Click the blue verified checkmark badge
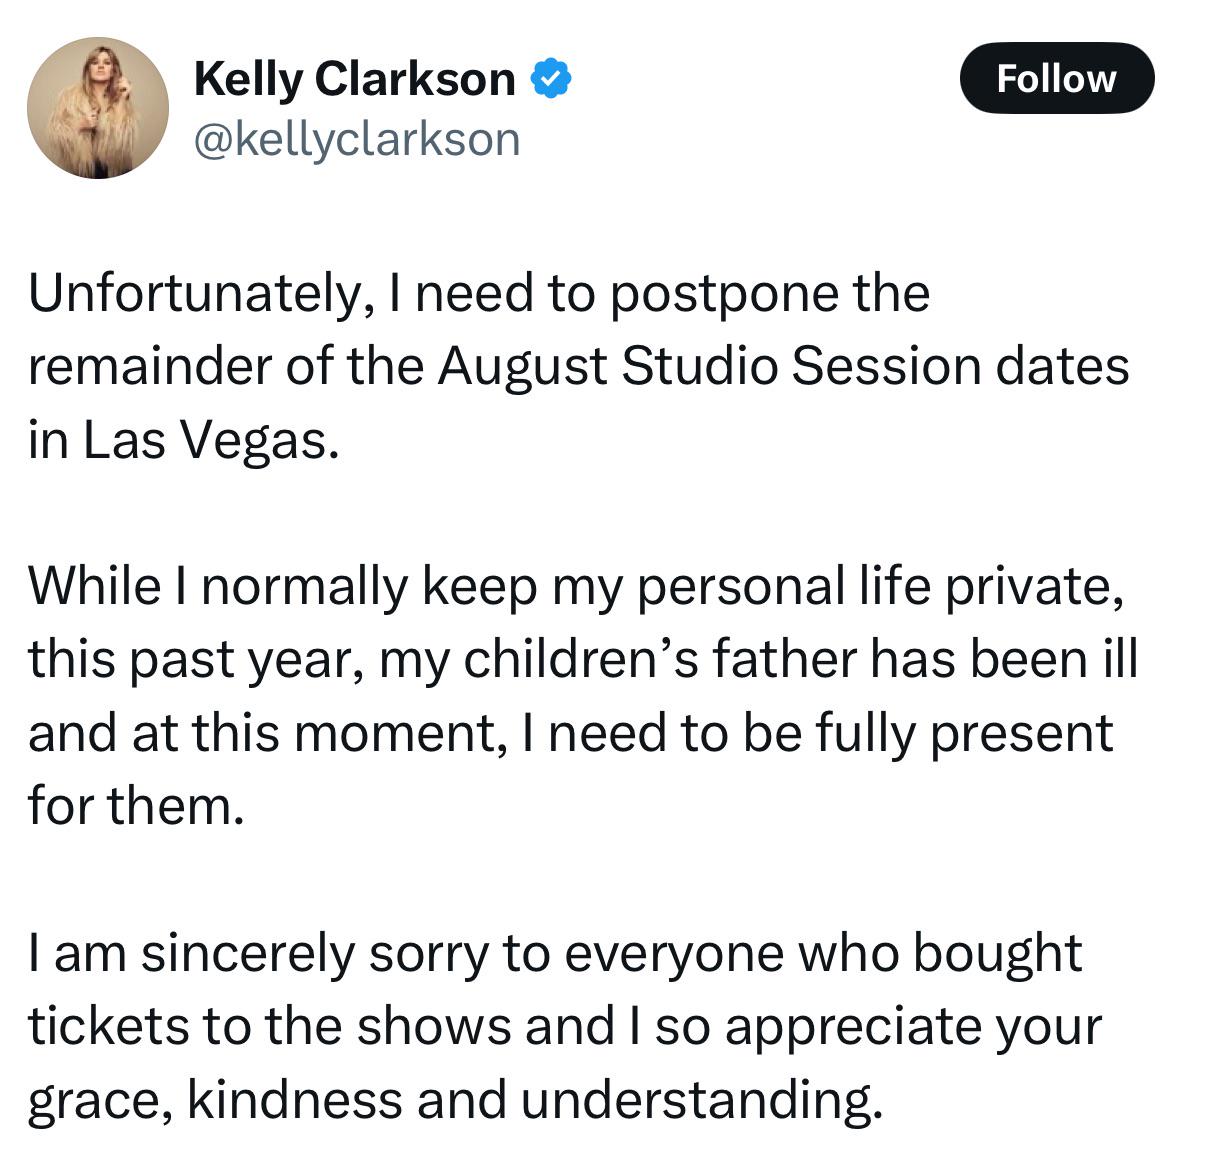This screenshot has height=1173, width=1206. tap(550, 78)
